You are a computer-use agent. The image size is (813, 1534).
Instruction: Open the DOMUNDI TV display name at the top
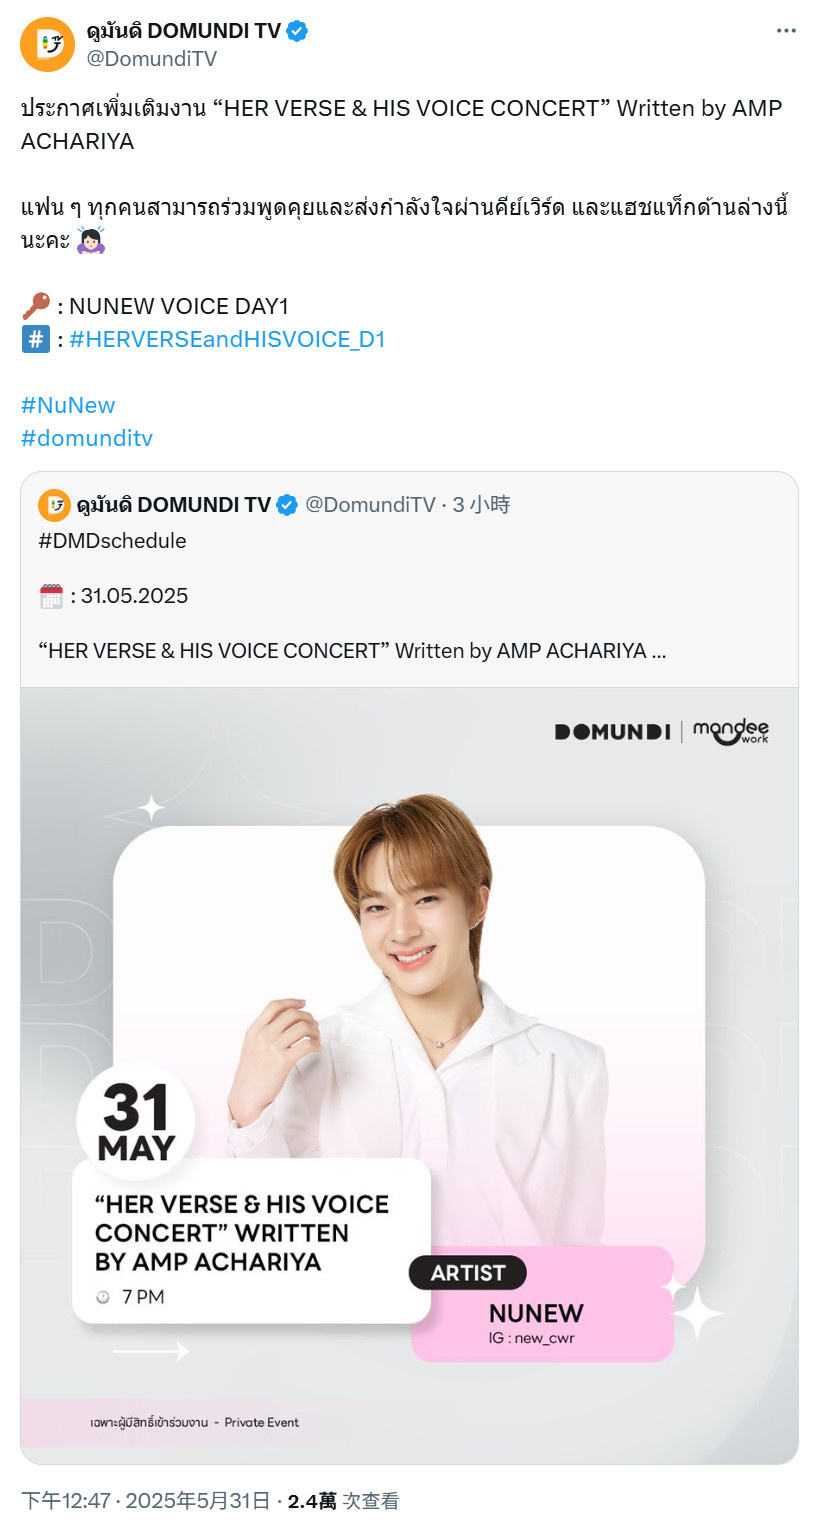[184, 31]
